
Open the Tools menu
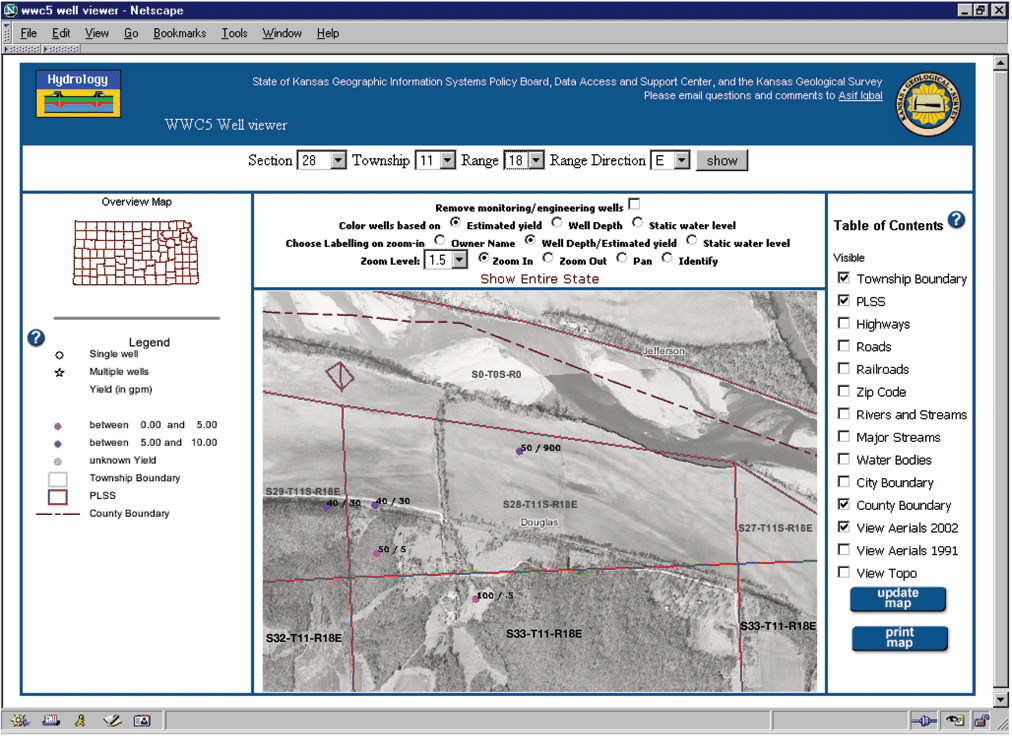click(x=234, y=34)
